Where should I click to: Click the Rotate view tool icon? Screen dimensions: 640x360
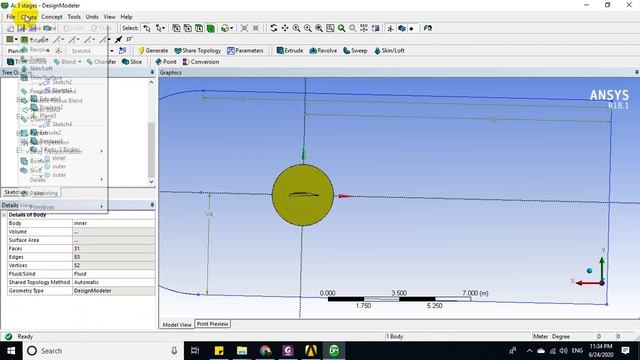click(x=273, y=28)
